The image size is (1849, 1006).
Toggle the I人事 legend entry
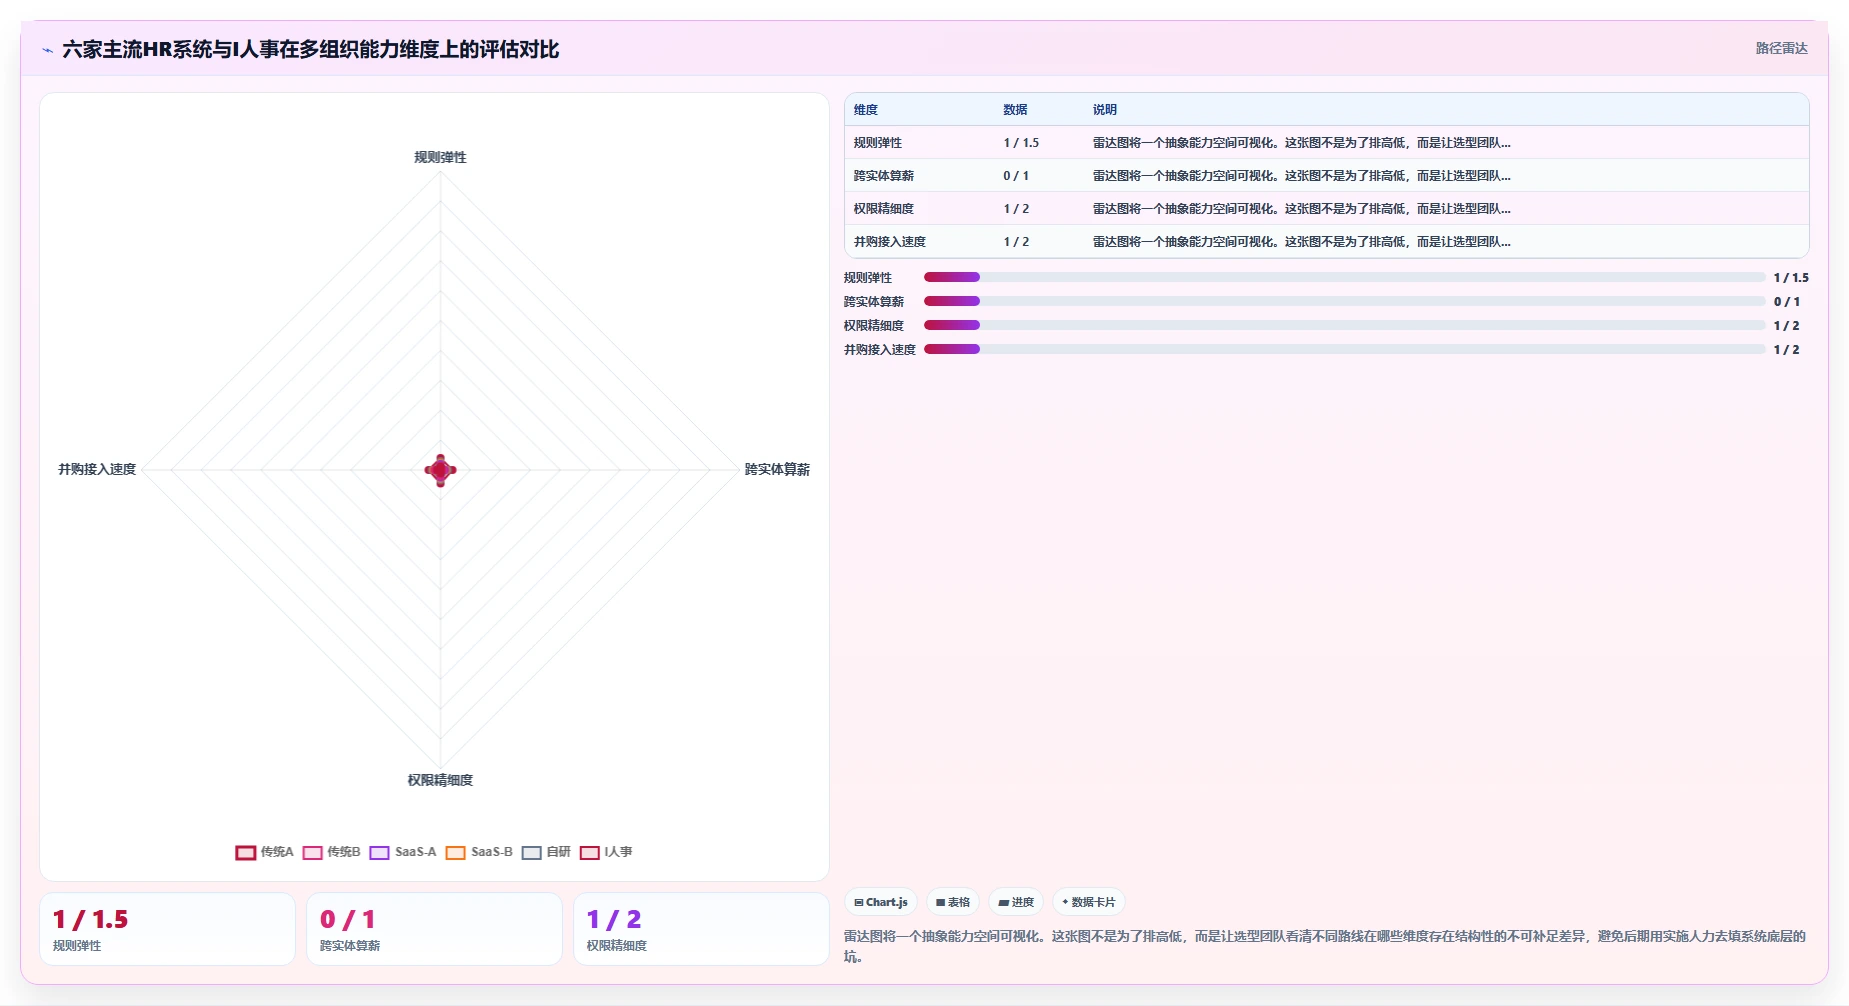606,852
